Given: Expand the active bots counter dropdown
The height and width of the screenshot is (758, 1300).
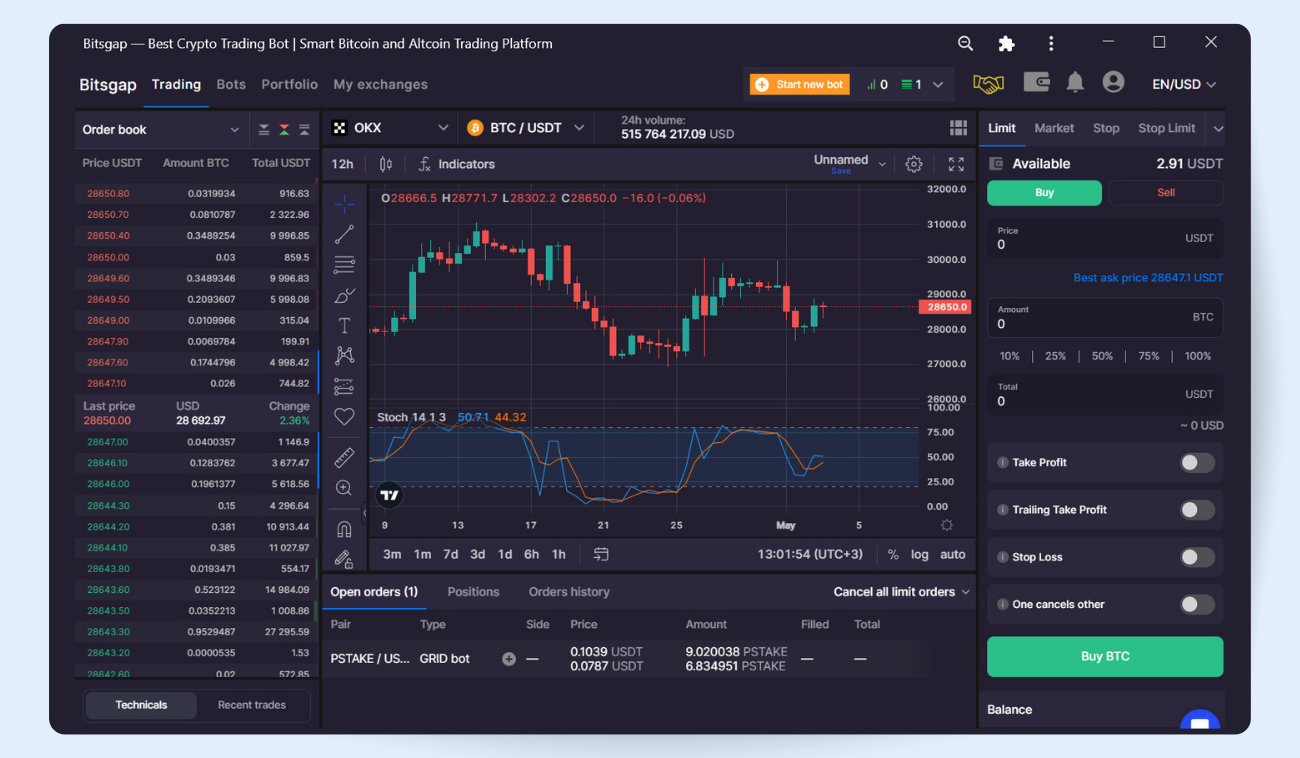Looking at the screenshot, I should click(938, 85).
